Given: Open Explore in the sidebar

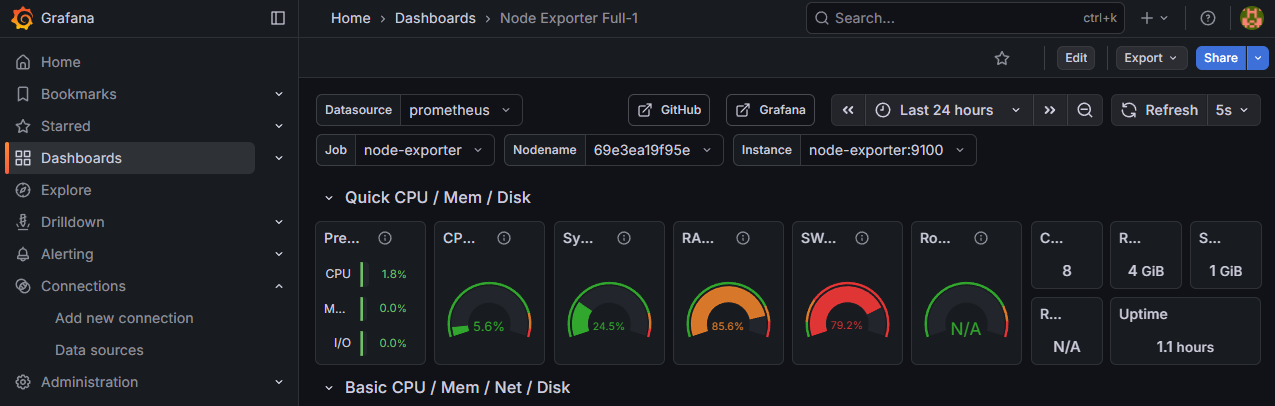Looking at the screenshot, I should (66, 190).
